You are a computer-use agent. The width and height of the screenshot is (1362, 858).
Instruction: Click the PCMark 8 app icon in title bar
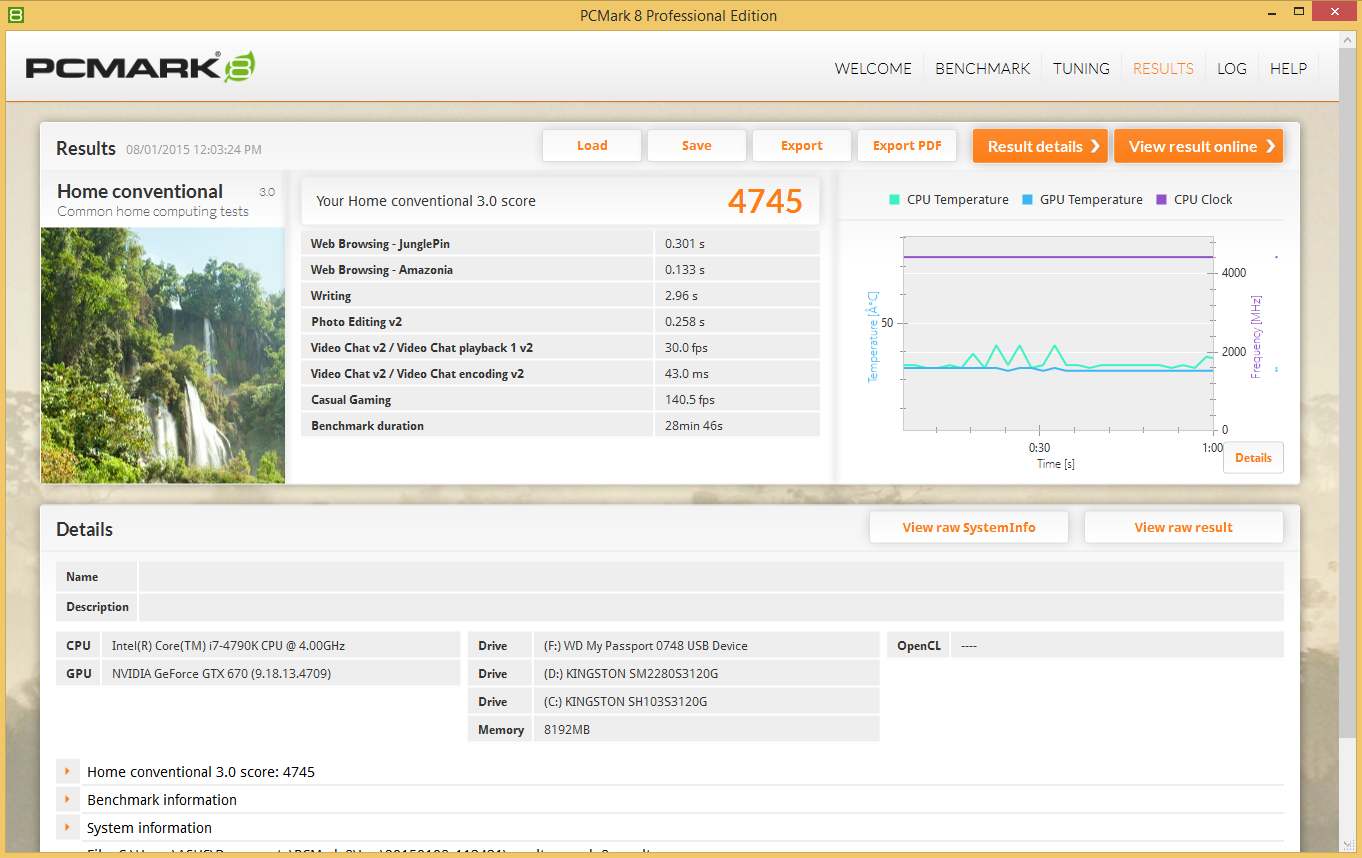click(15, 14)
